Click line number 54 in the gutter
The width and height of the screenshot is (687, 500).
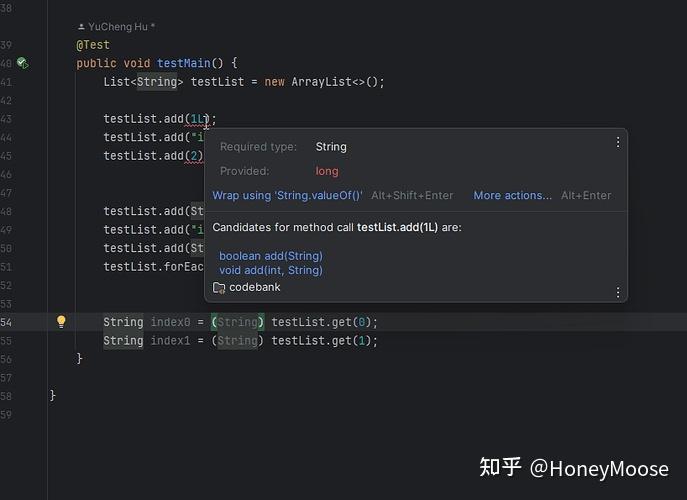[x=6, y=323]
